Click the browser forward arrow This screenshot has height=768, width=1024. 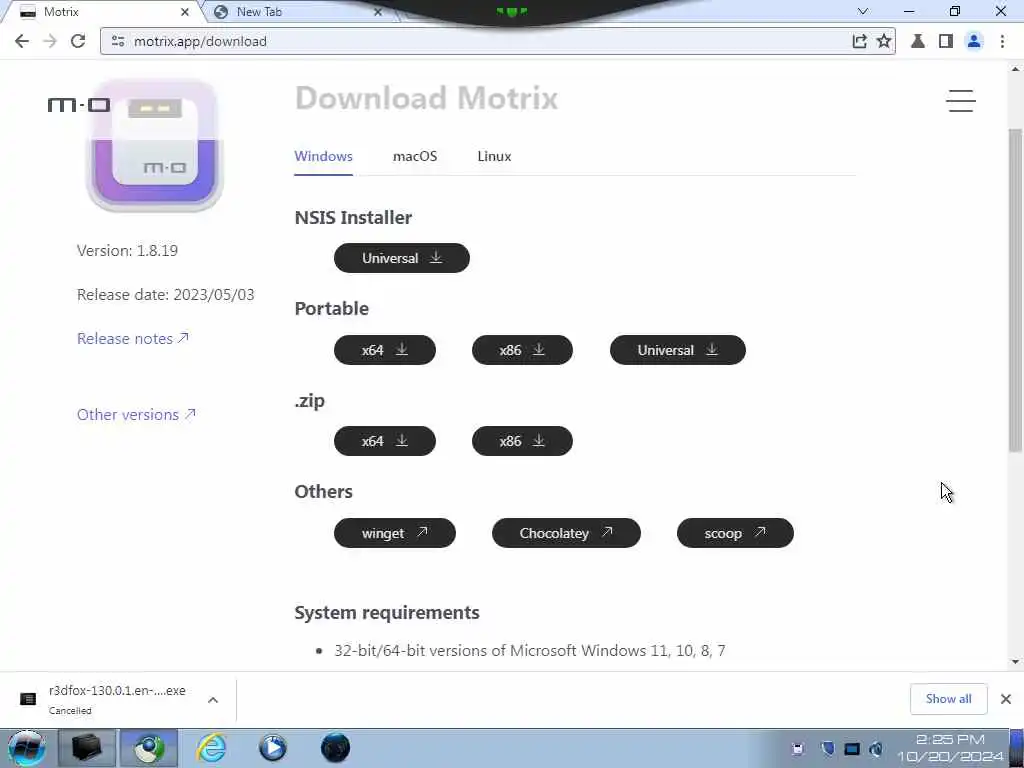(x=50, y=41)
